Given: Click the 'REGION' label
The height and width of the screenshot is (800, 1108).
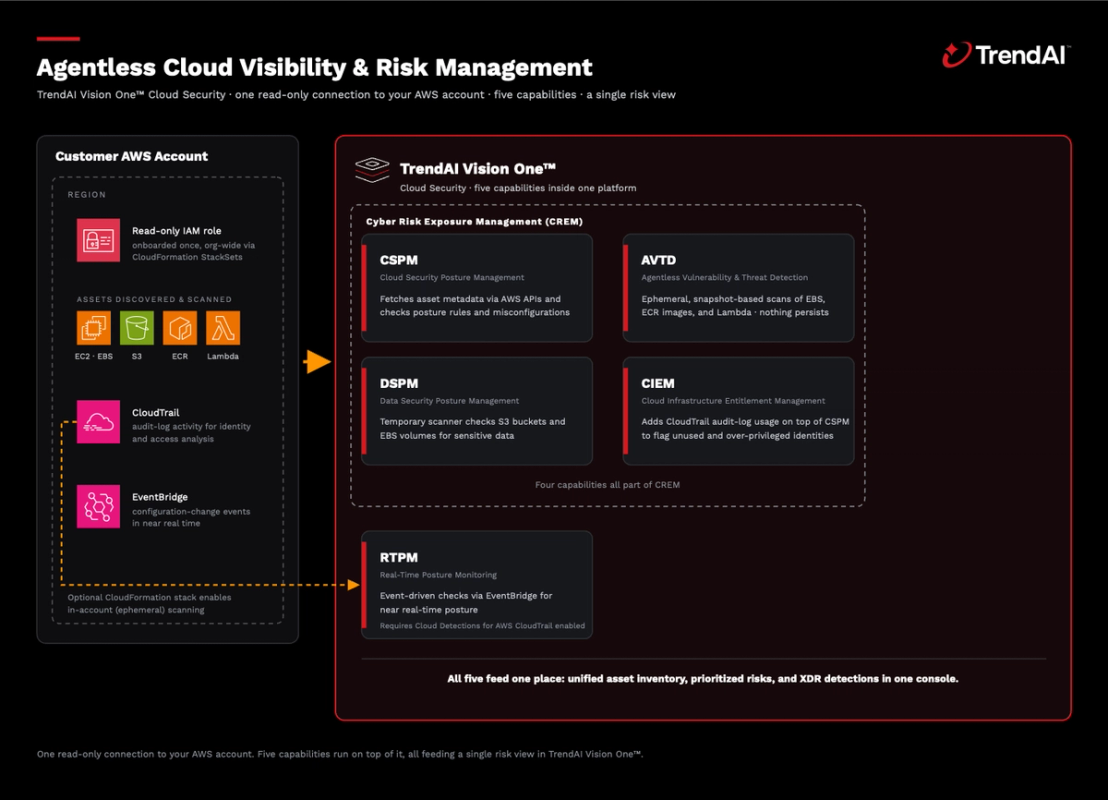Looking at the screenshot, I should coord(87,194).
